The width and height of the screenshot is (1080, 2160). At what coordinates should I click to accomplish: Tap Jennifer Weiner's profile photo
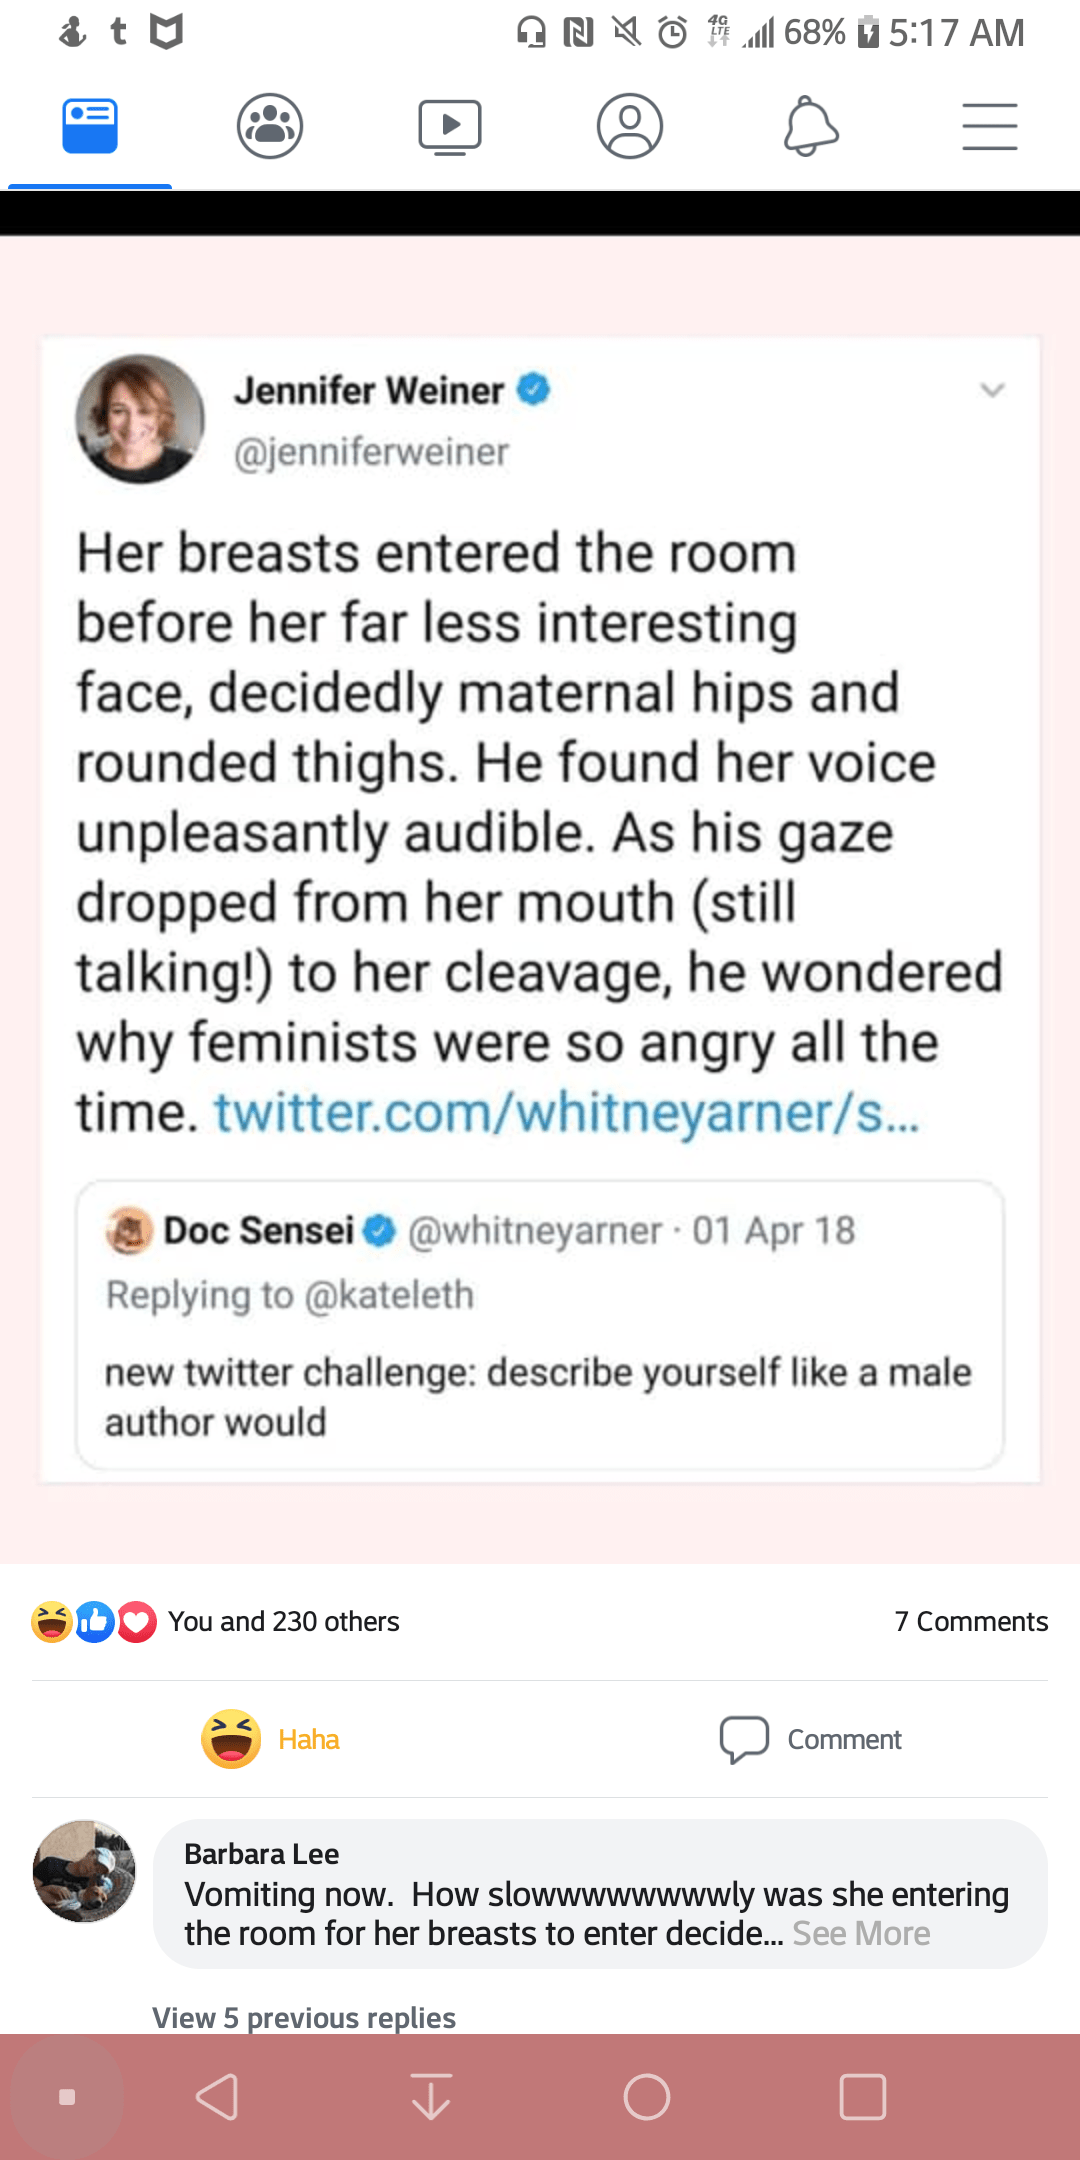(140, 419)
